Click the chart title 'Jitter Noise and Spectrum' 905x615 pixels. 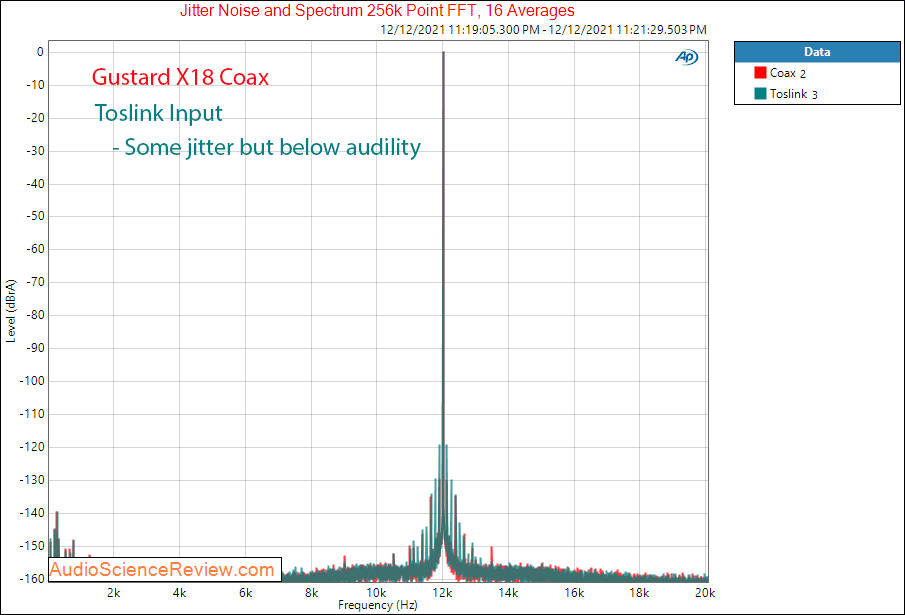pos(377,10)
